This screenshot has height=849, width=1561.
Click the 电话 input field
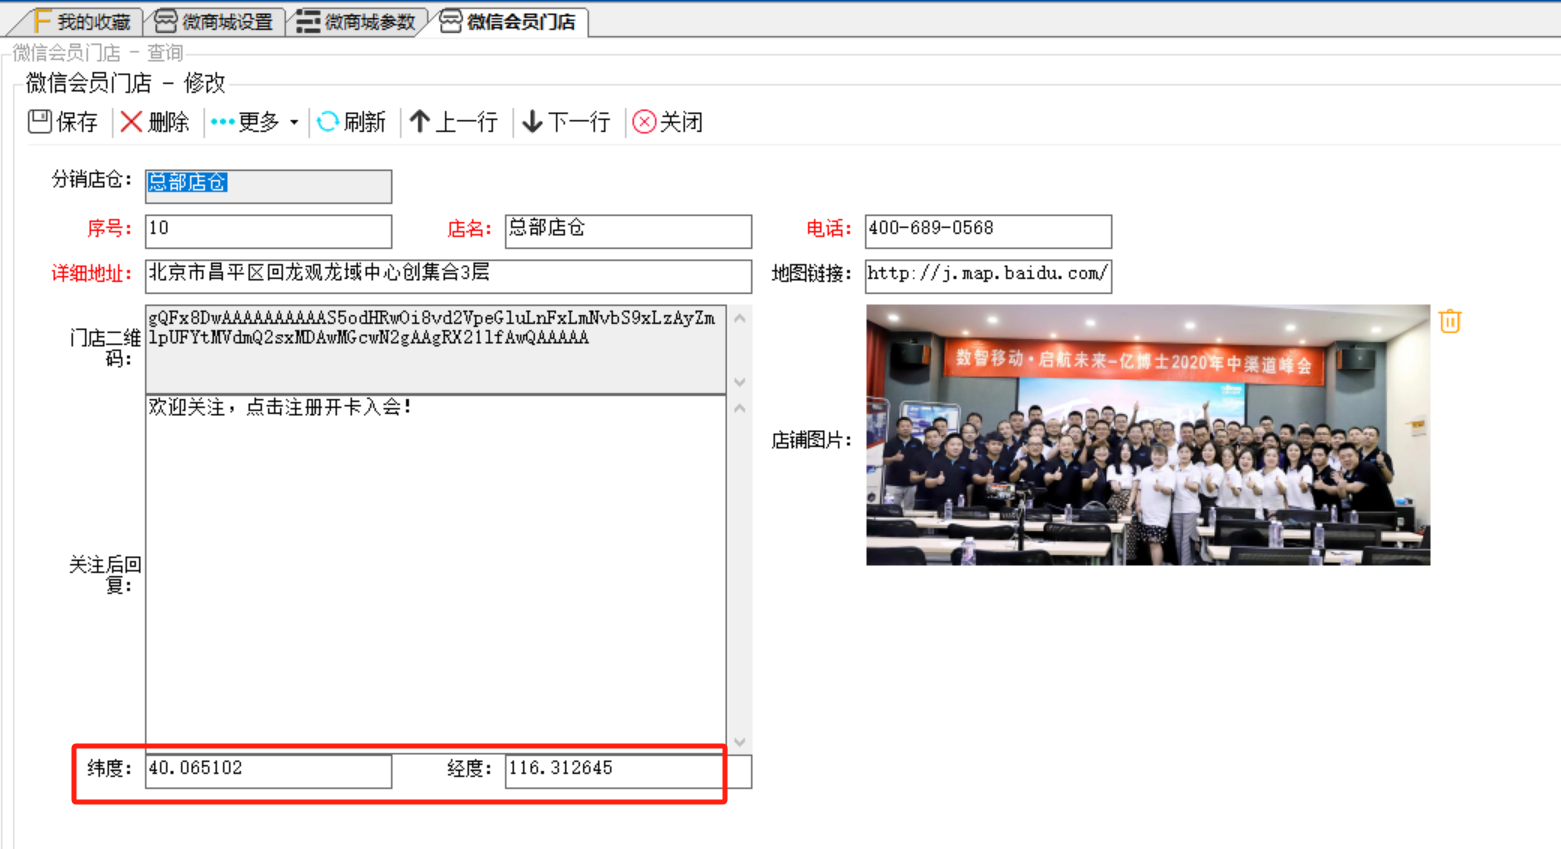(988, 231)
